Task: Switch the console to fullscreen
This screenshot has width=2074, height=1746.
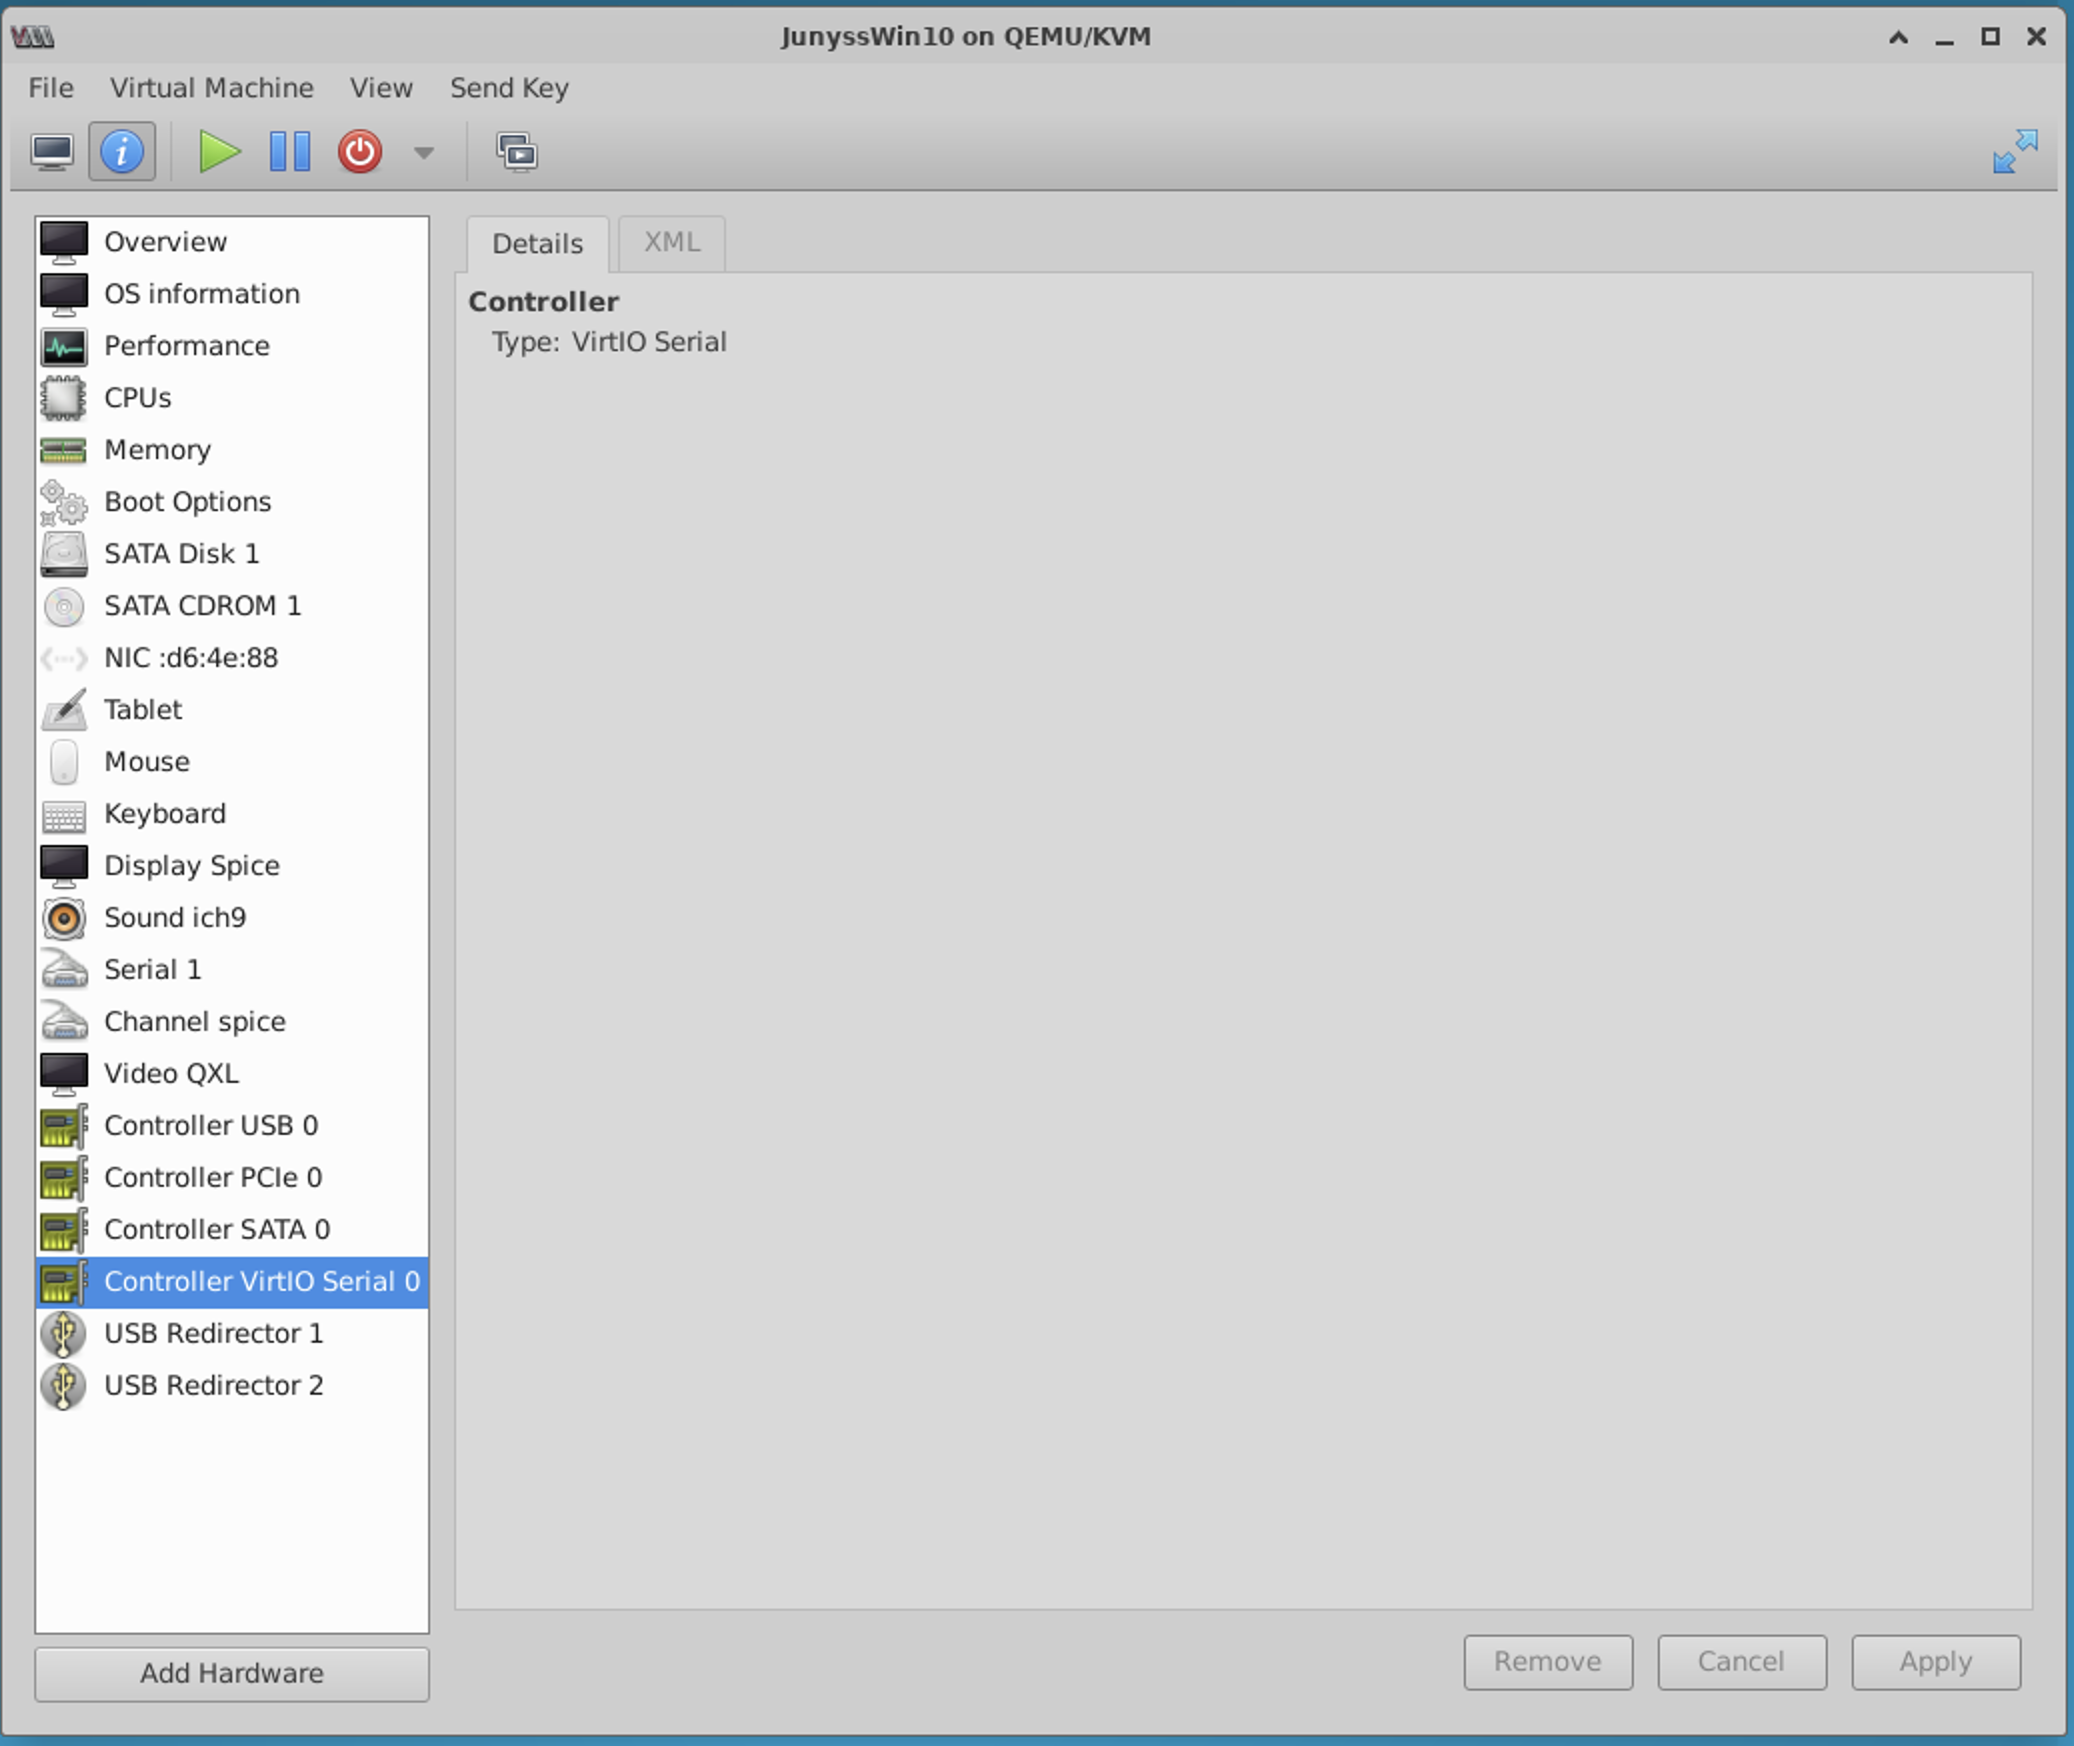Action: click(x=2014, y=152)
